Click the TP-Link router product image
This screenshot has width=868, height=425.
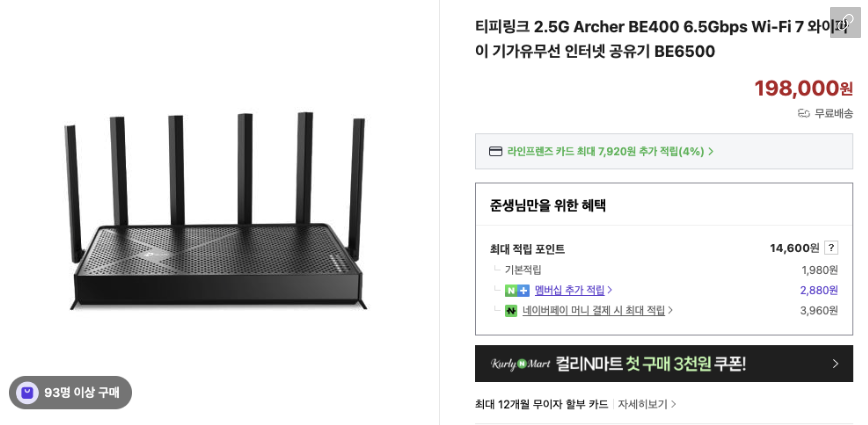click(217, 211)
